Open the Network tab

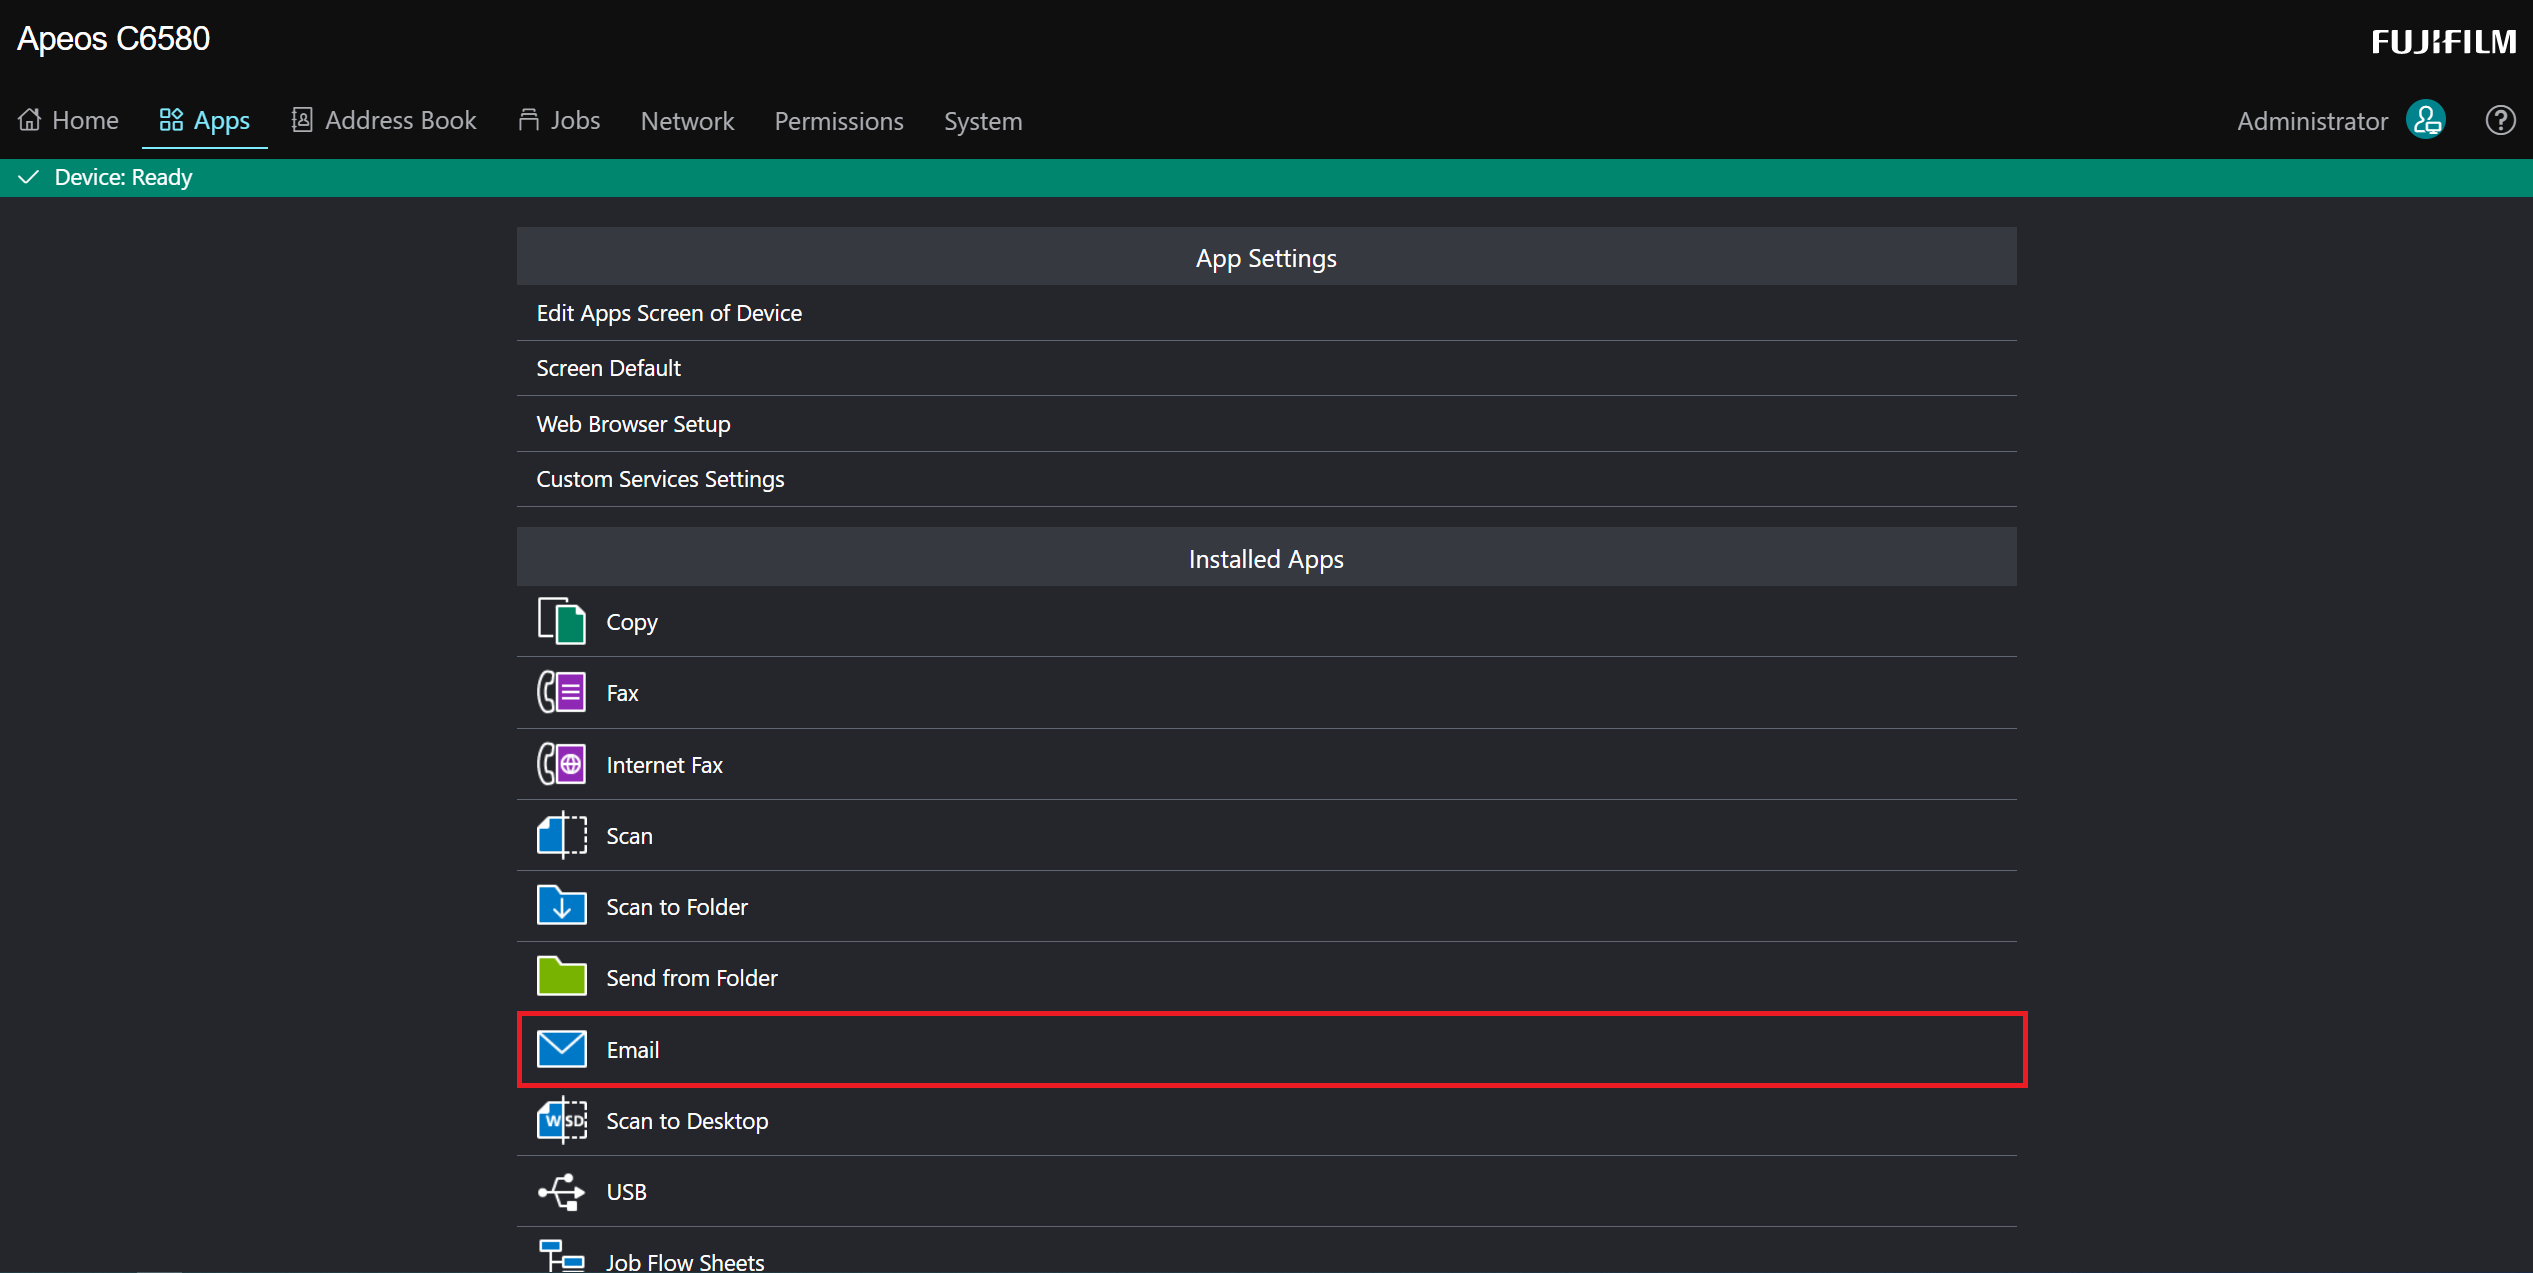click(687, 121)
